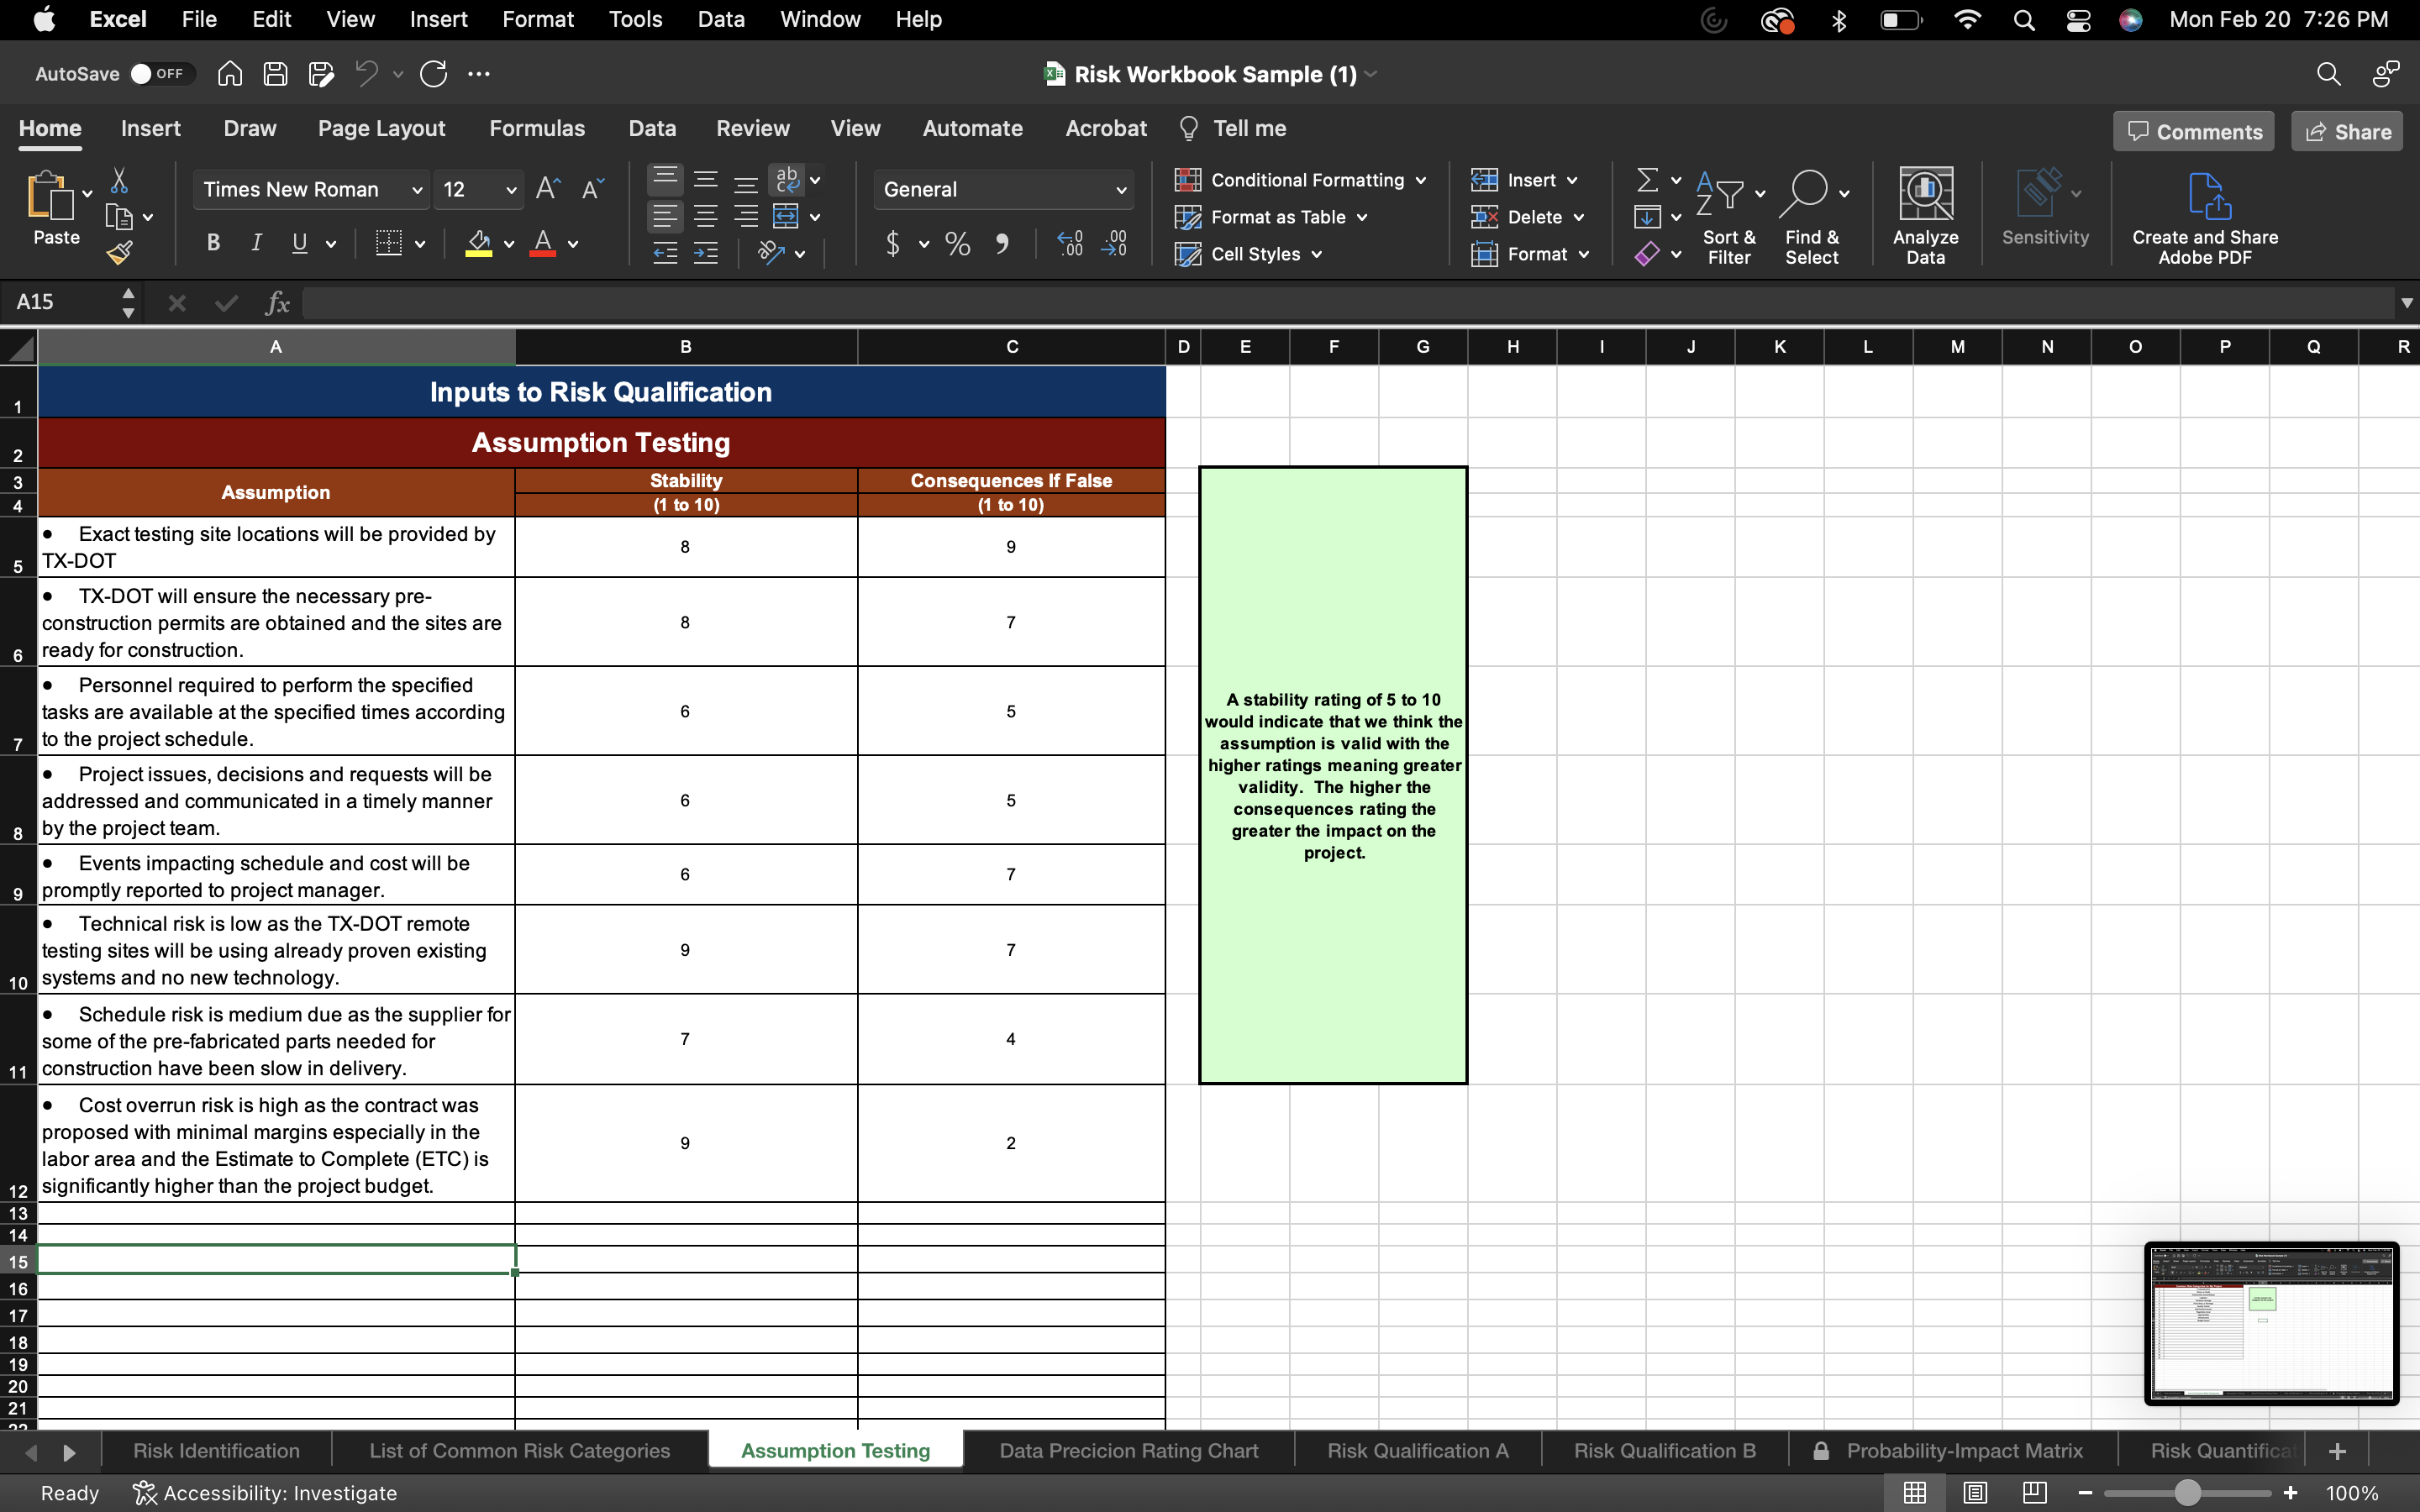Click the Cut scissors icon
The height and width of the screenshot is (1512, 2420).
pos(119,181)
